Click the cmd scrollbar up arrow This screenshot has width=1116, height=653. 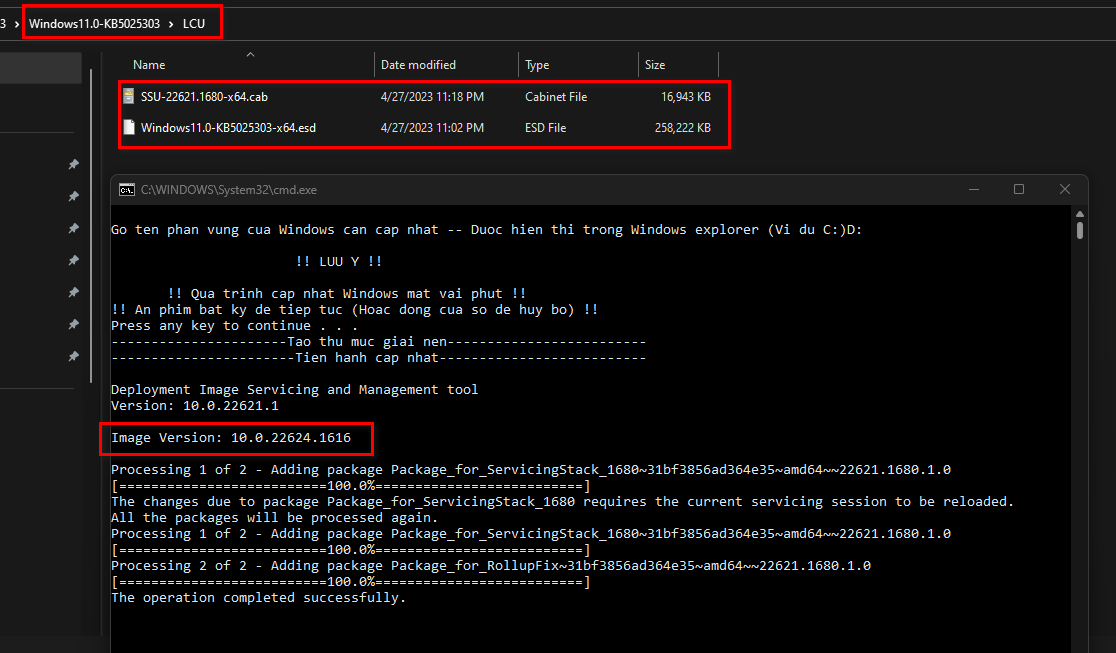(1080, 214)
